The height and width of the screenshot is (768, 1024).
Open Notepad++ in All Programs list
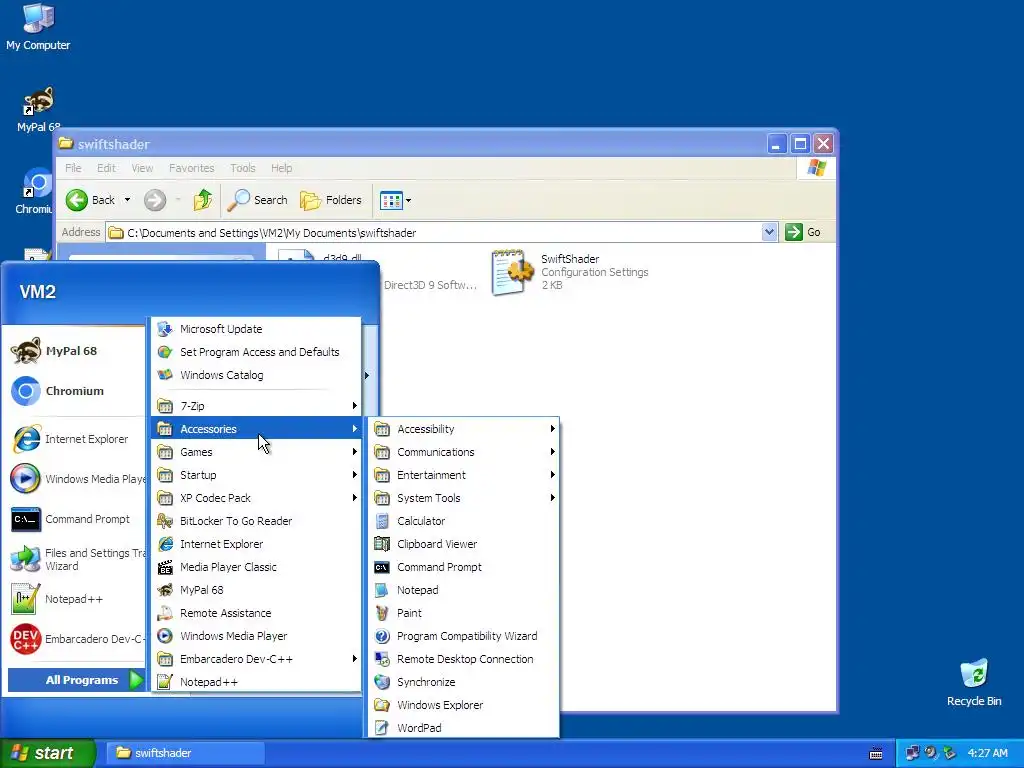pos(256,682)
